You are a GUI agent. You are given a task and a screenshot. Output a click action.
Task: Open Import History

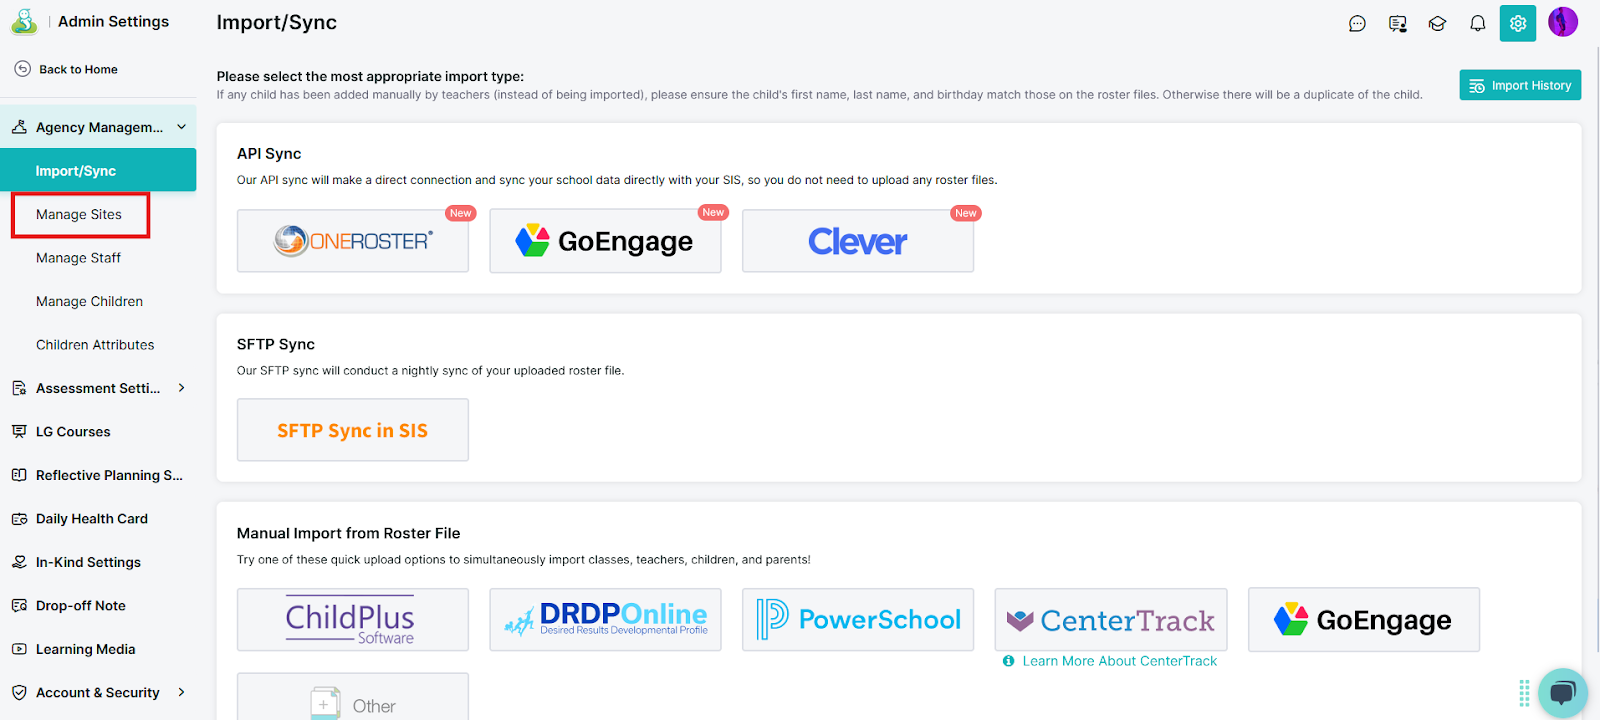(x=1520, y=85)
